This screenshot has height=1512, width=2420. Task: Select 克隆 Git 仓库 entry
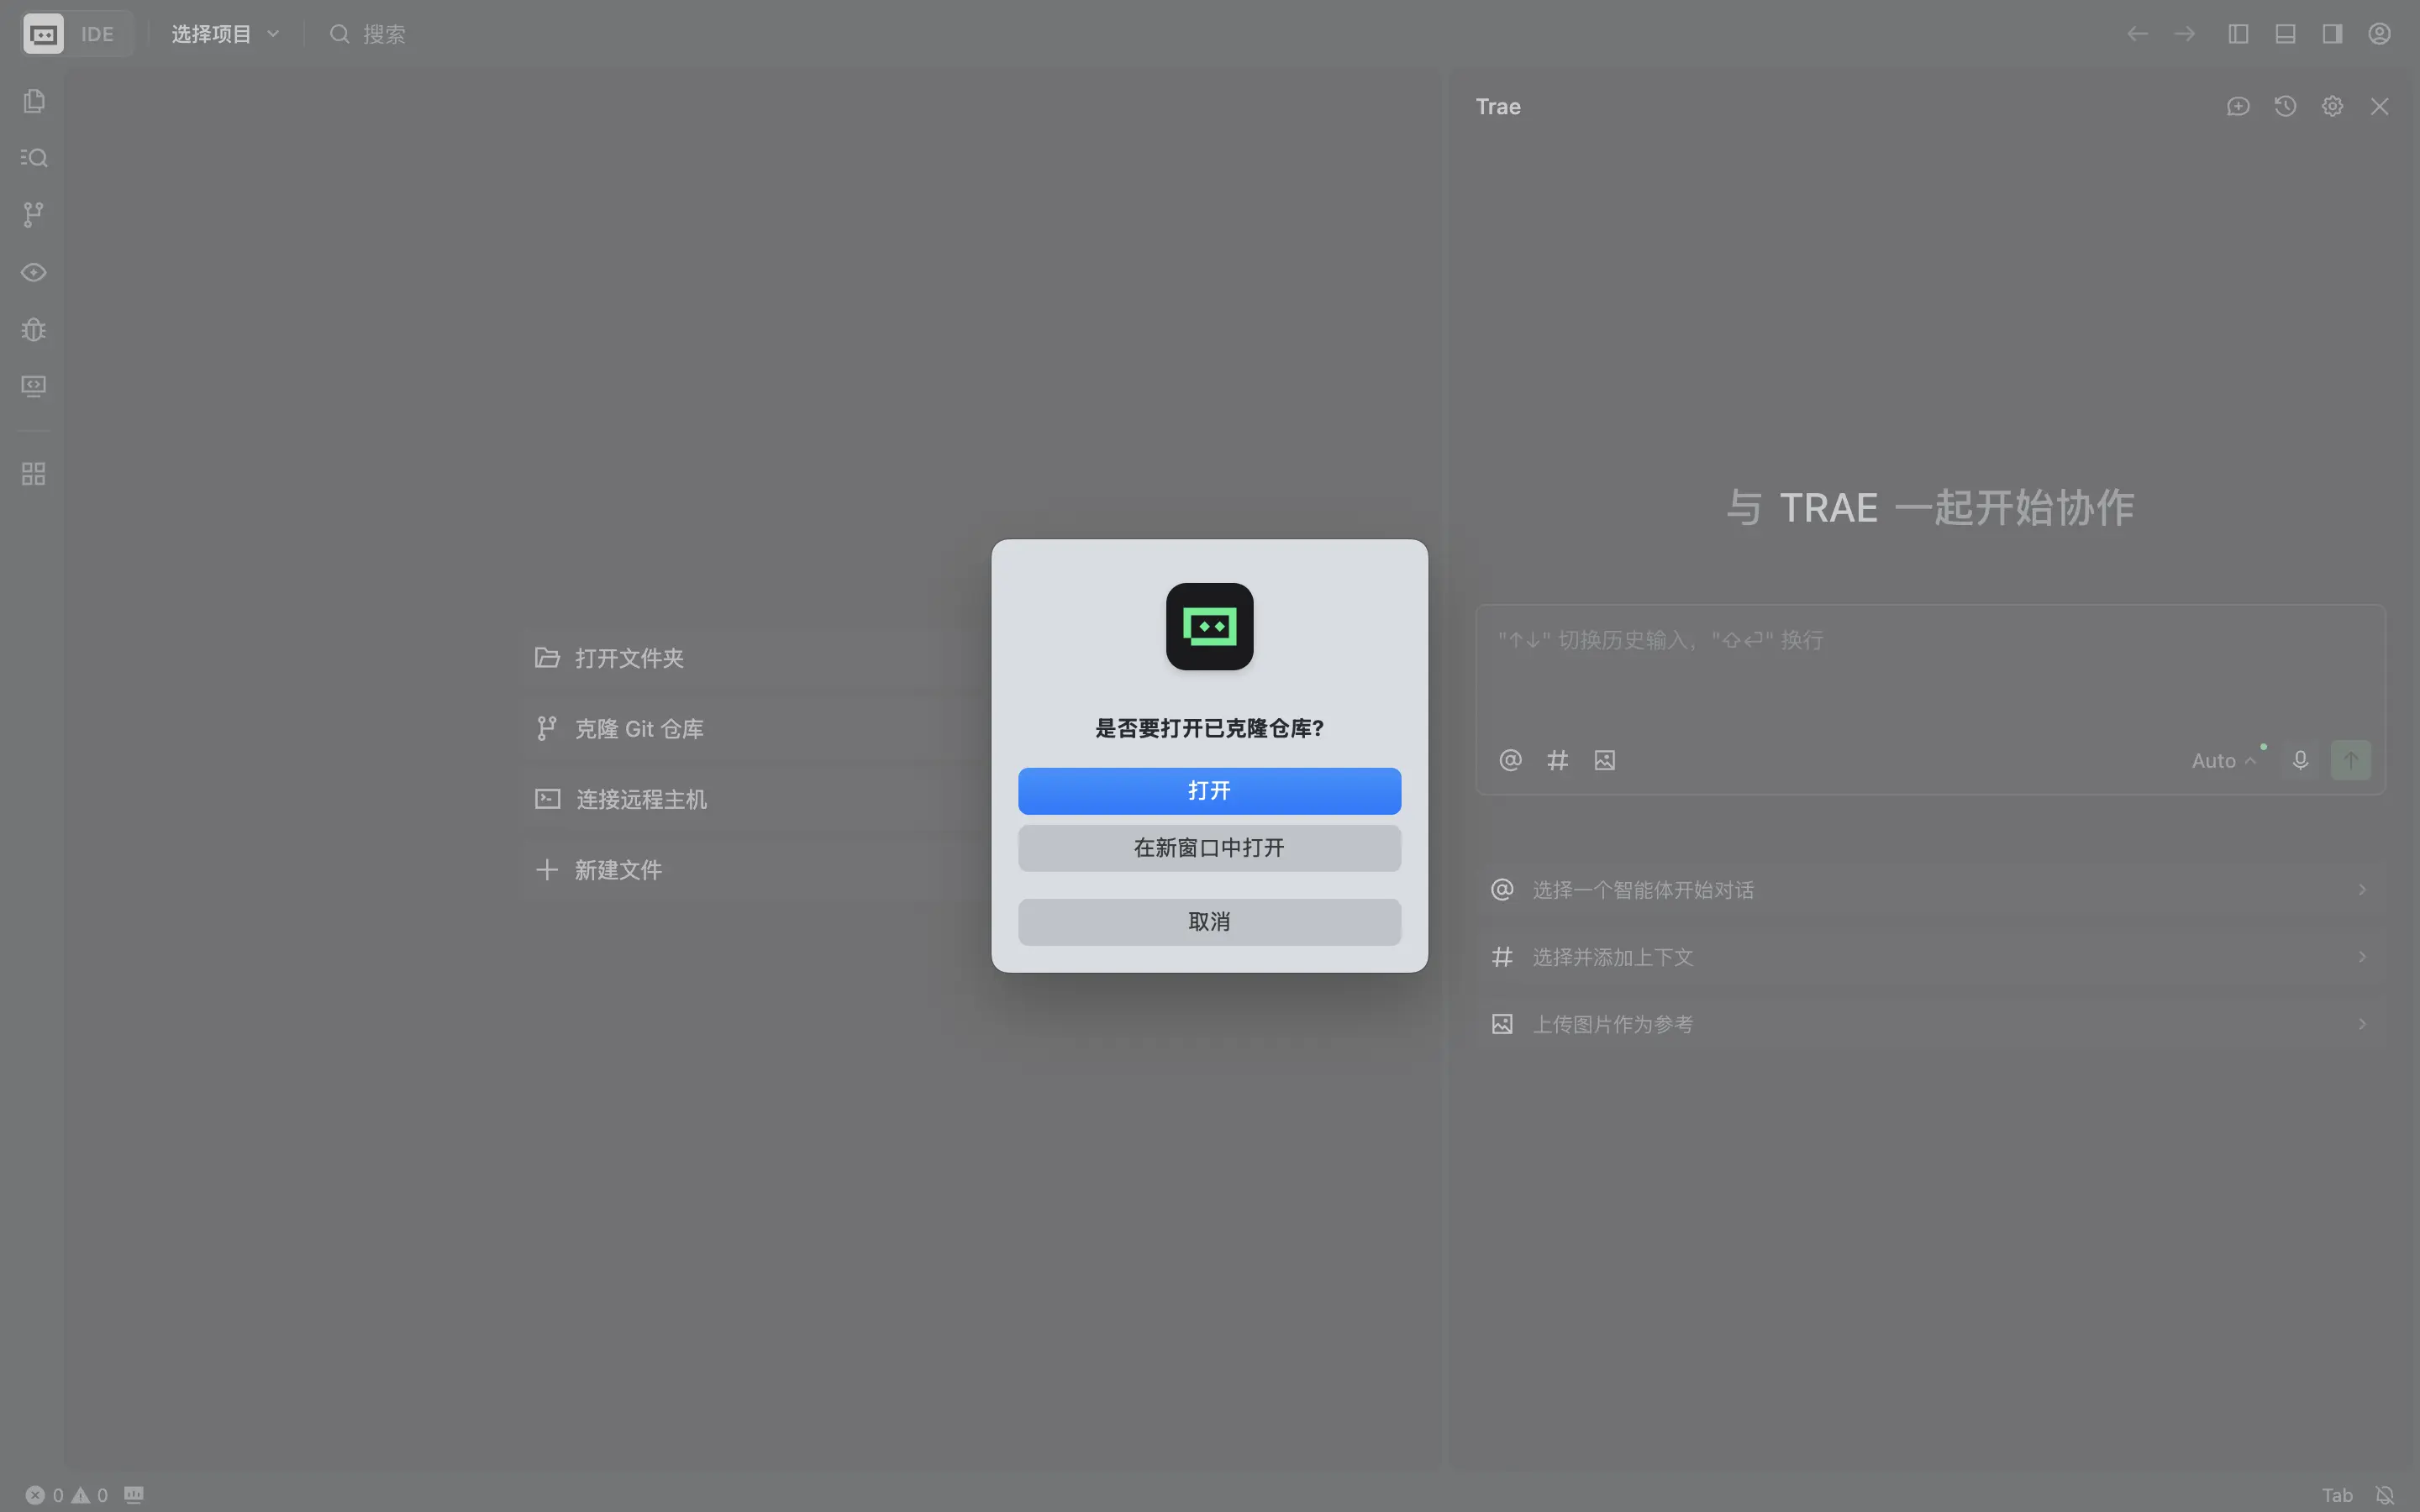pos(640,729)
